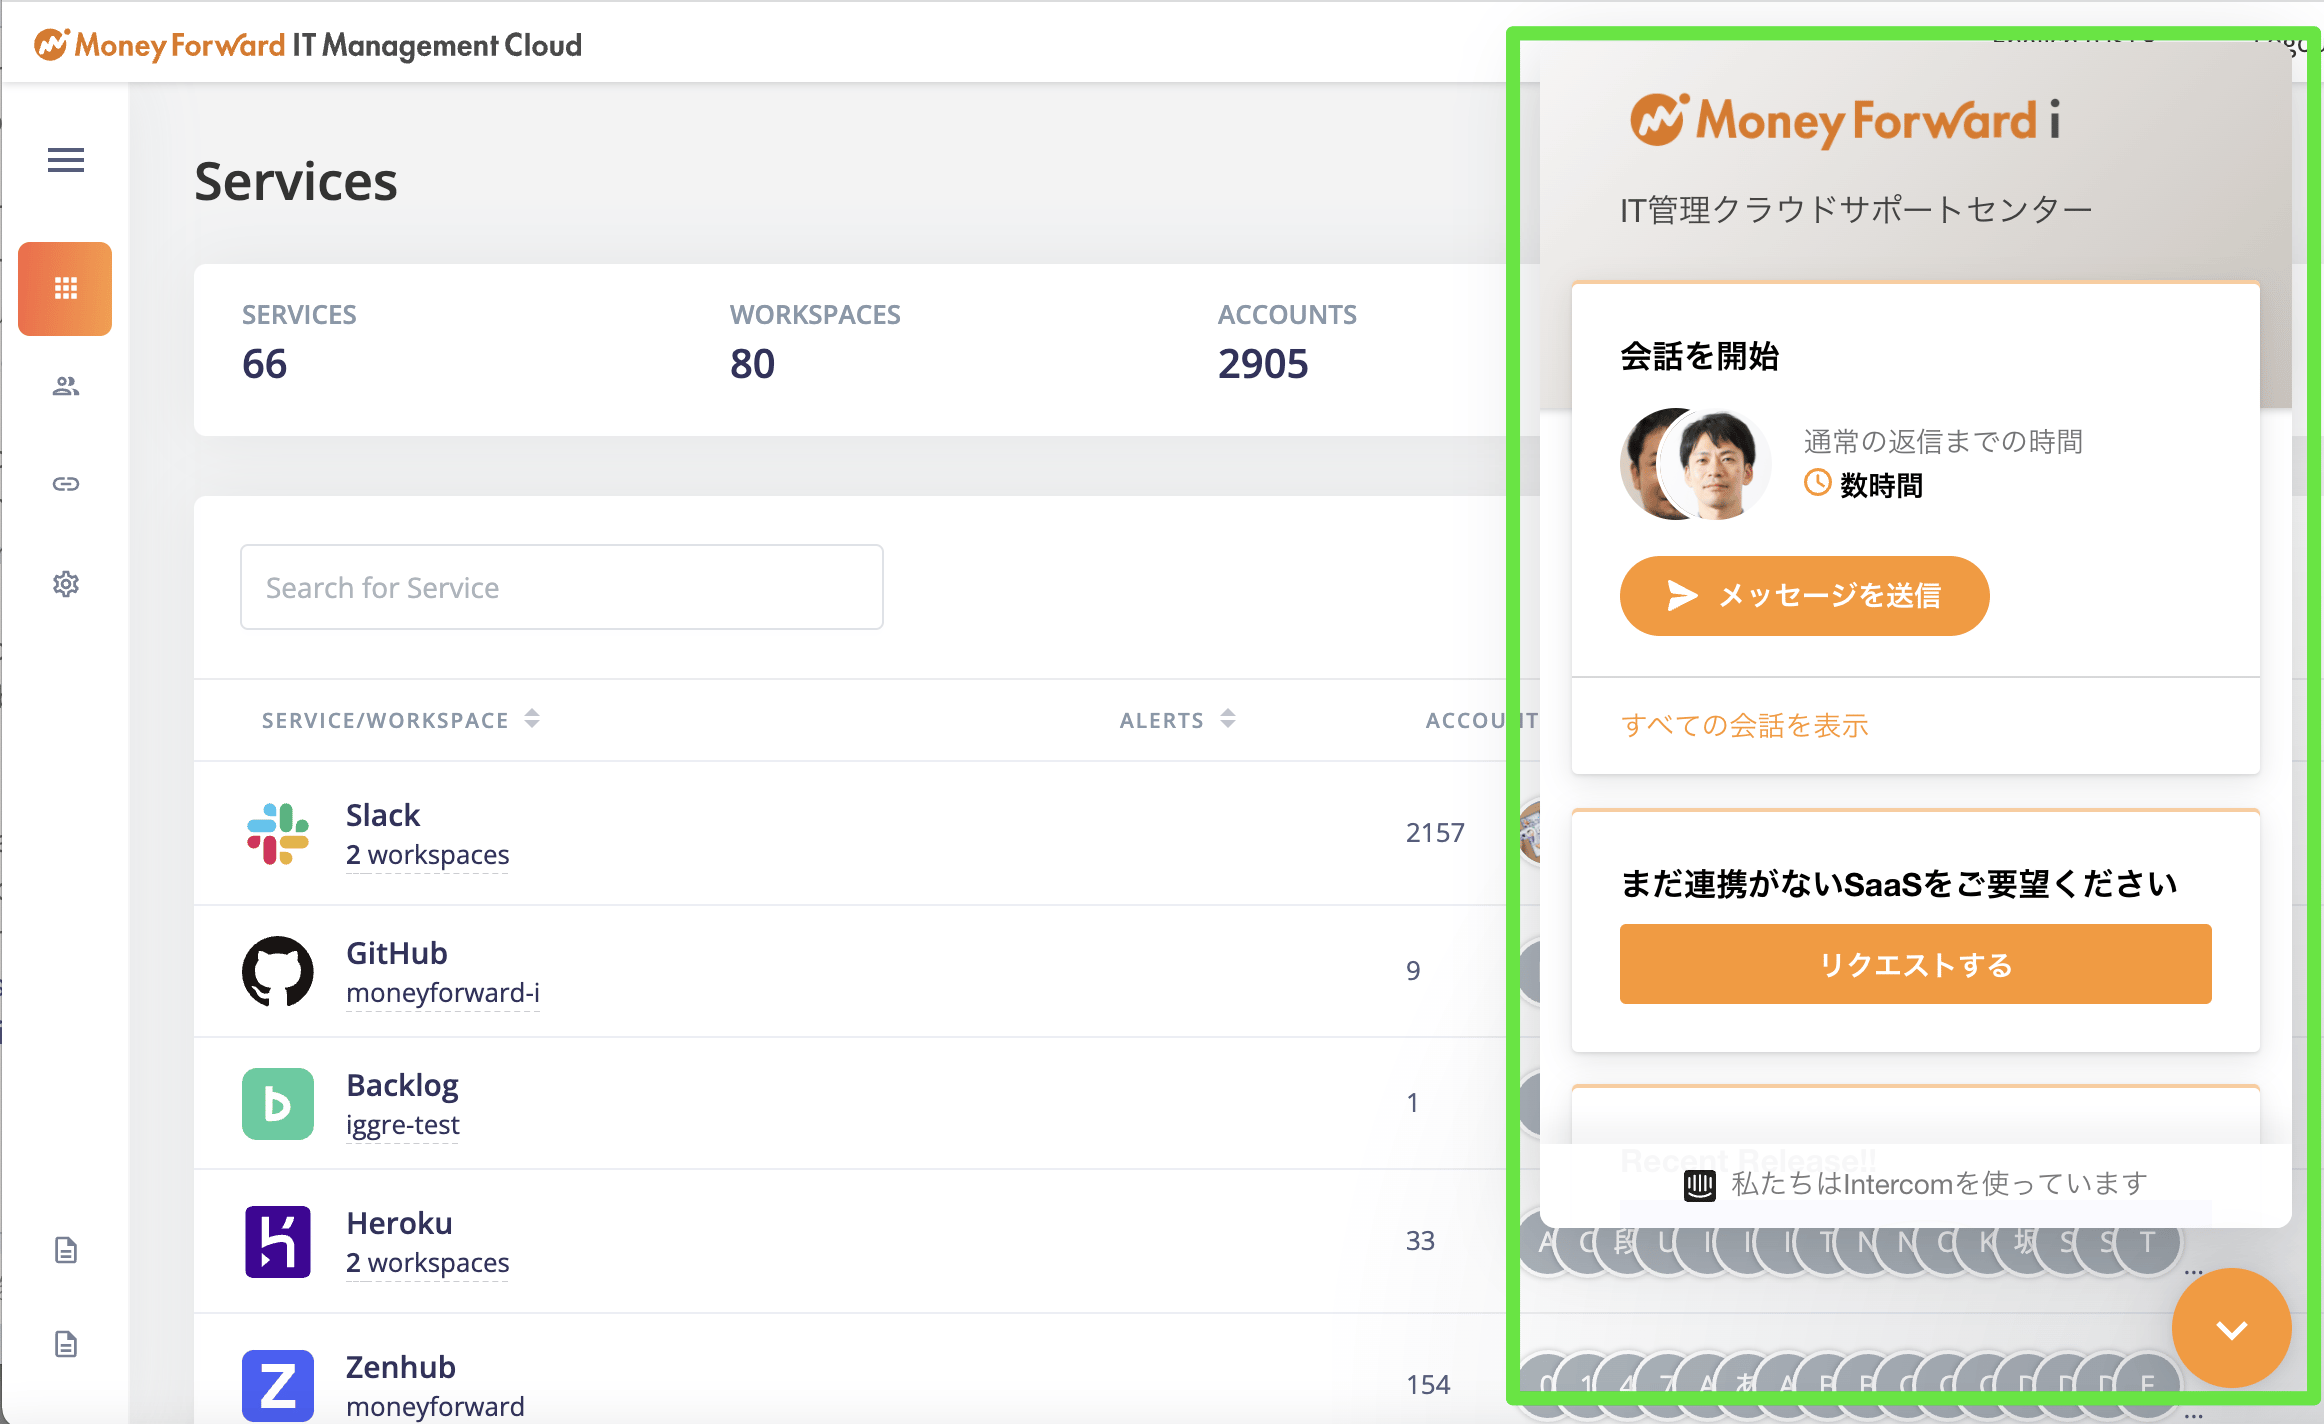This screenshot has width=2324, height=1424.
Task: Open the hamburger menu in the sidebar
Action: pyautogui.click(x=66, y=160)
